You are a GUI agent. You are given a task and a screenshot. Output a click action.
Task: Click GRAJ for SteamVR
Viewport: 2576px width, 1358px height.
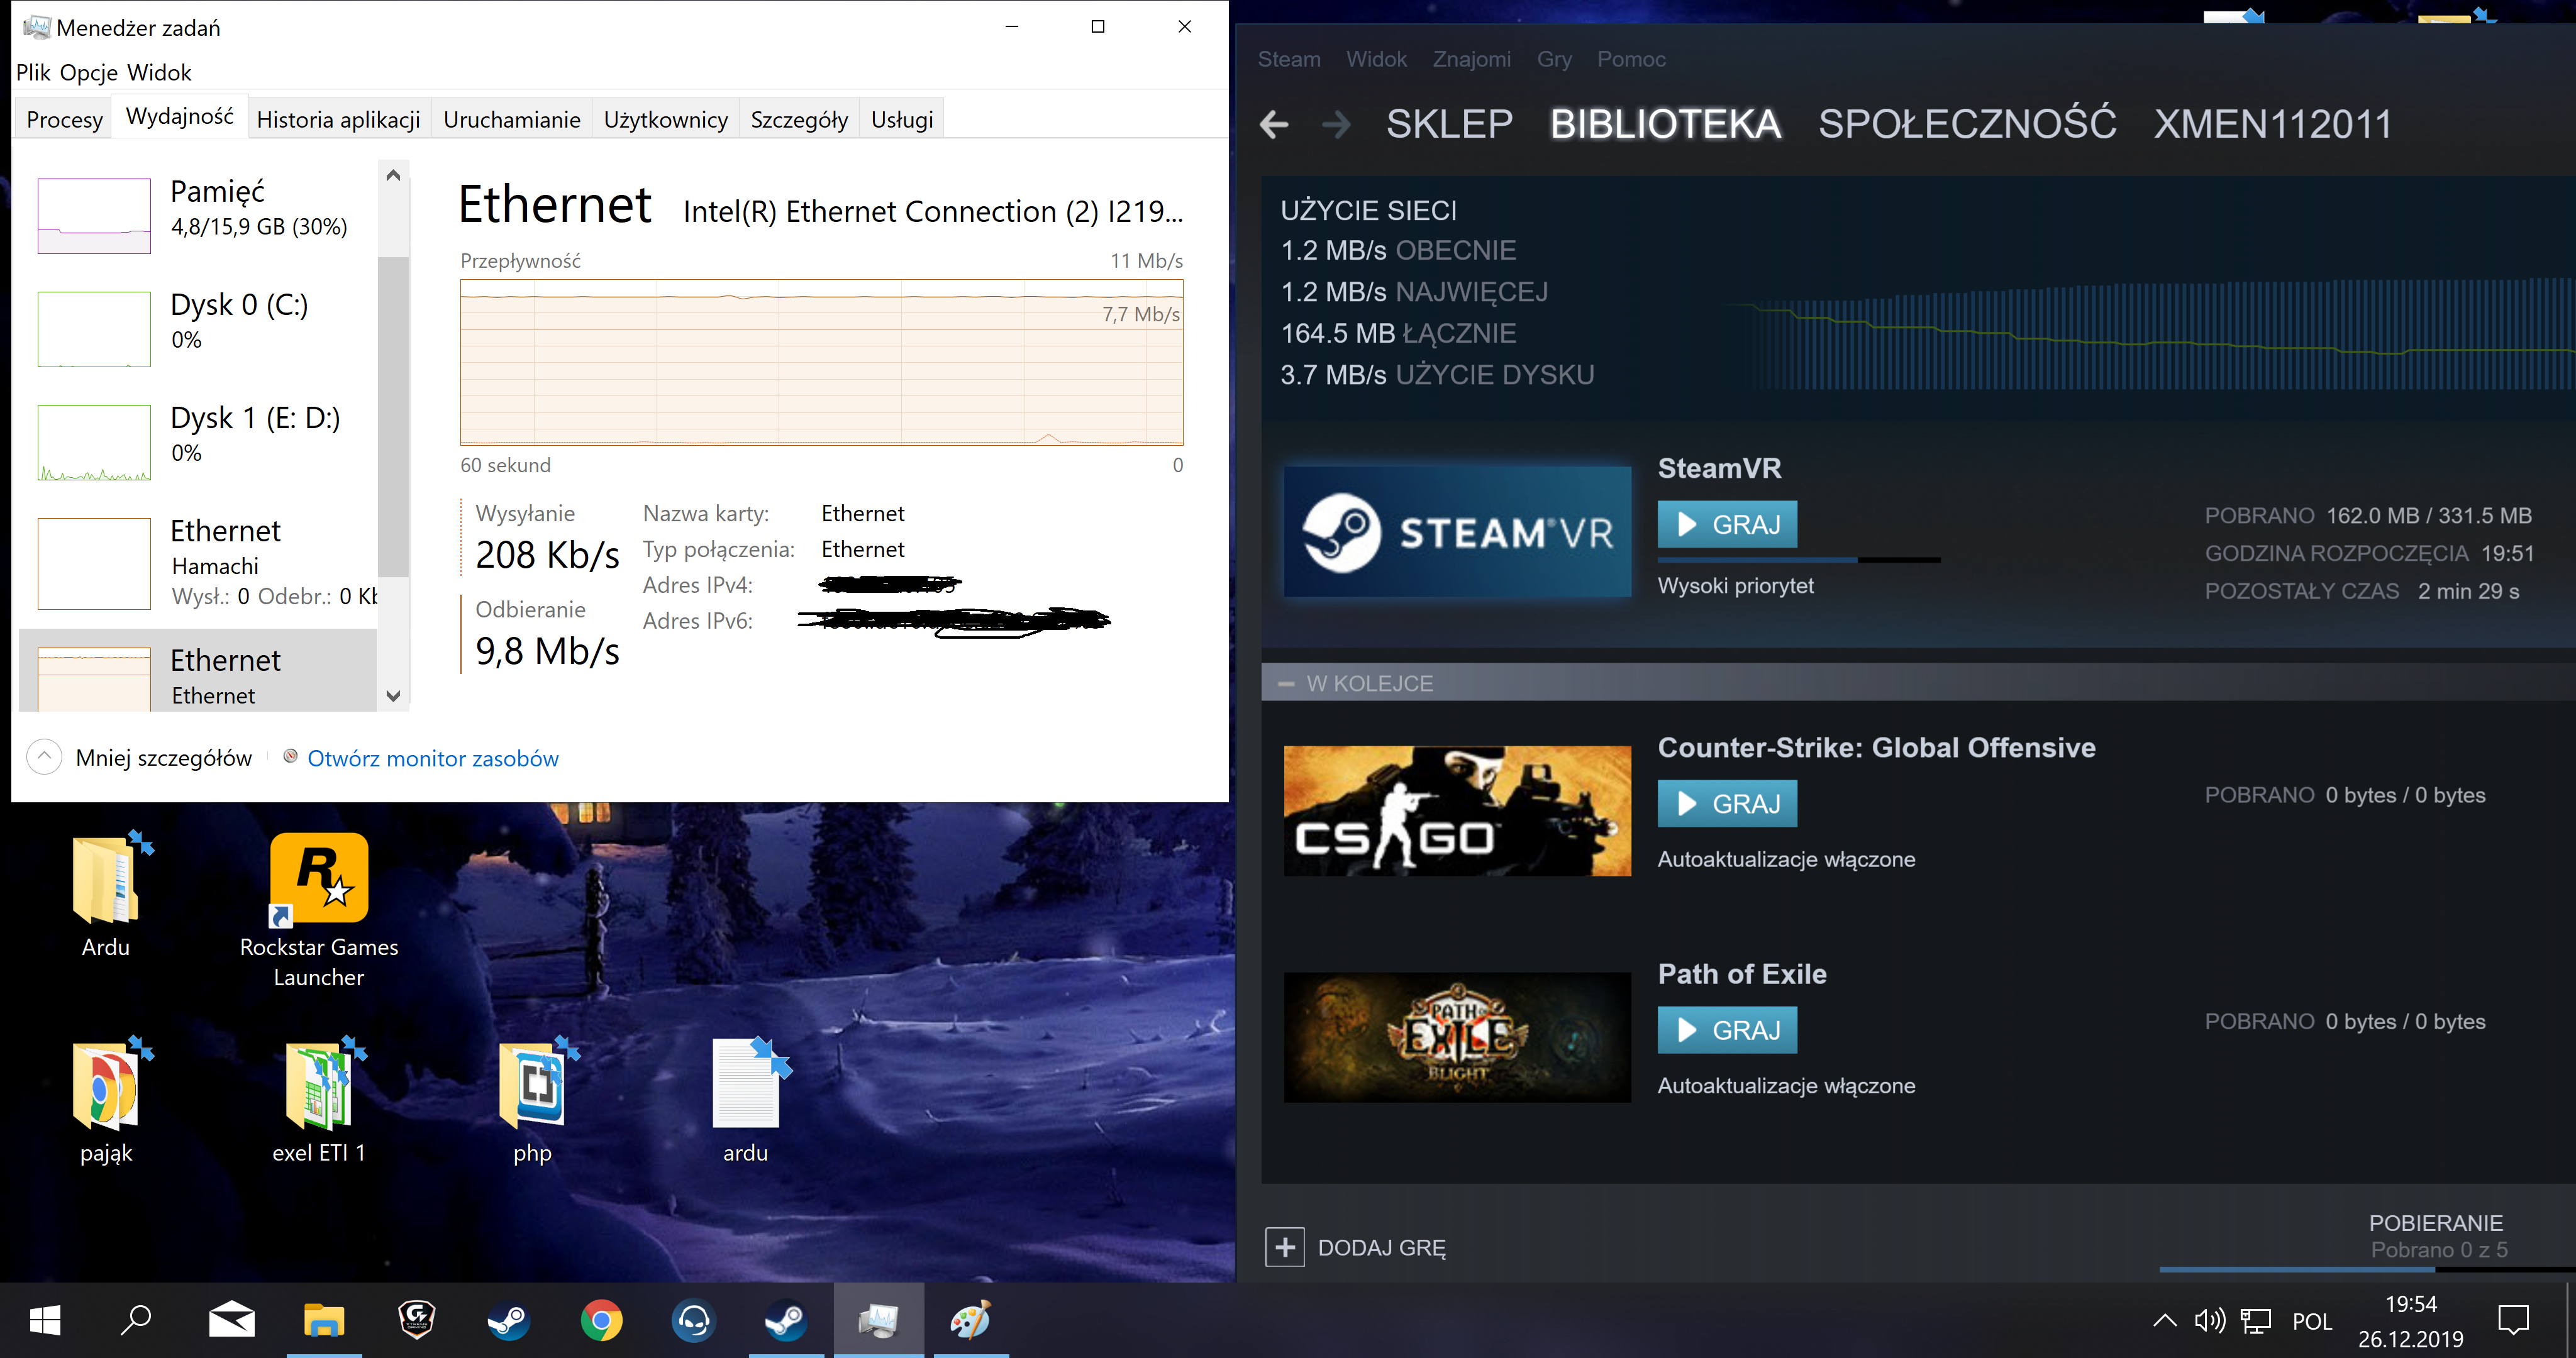[1727, 524]
